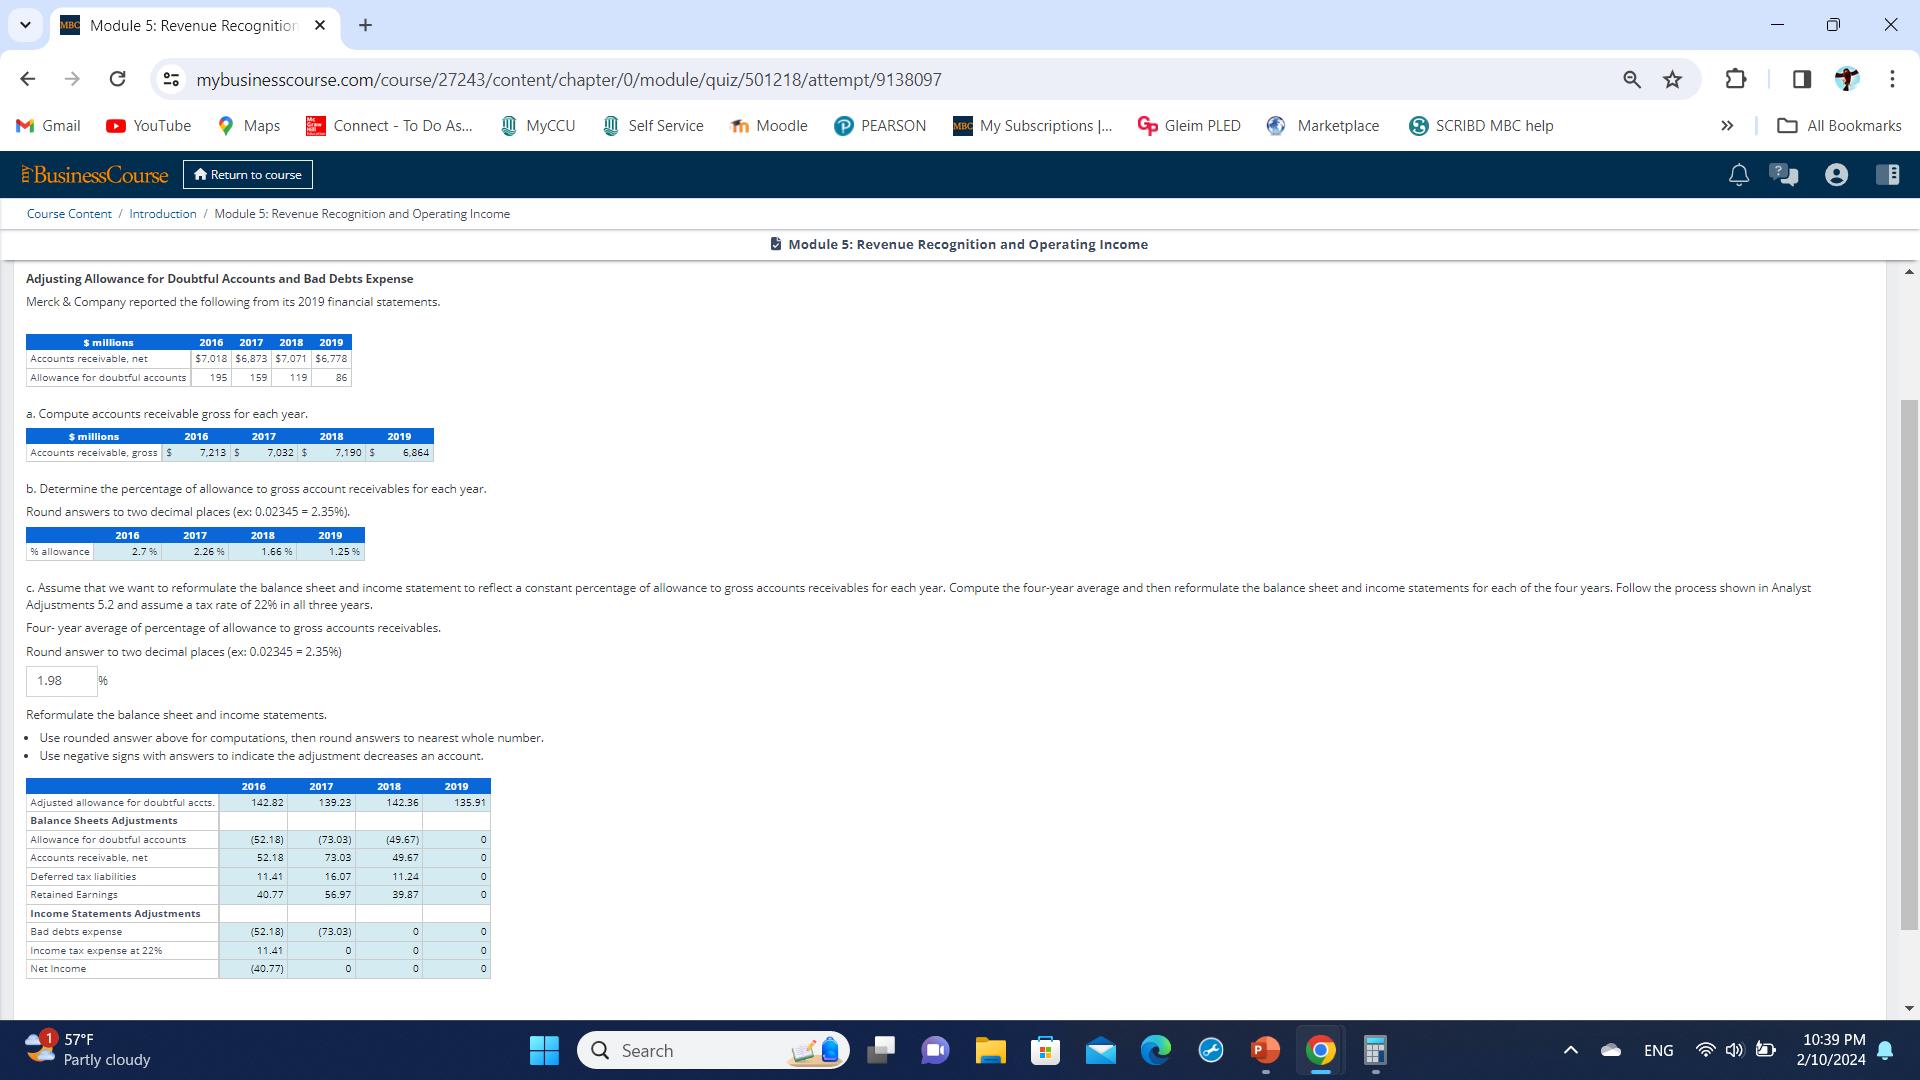Click the notifications bell icon
The image size is (1920, 1080).
pos(1739,174)
